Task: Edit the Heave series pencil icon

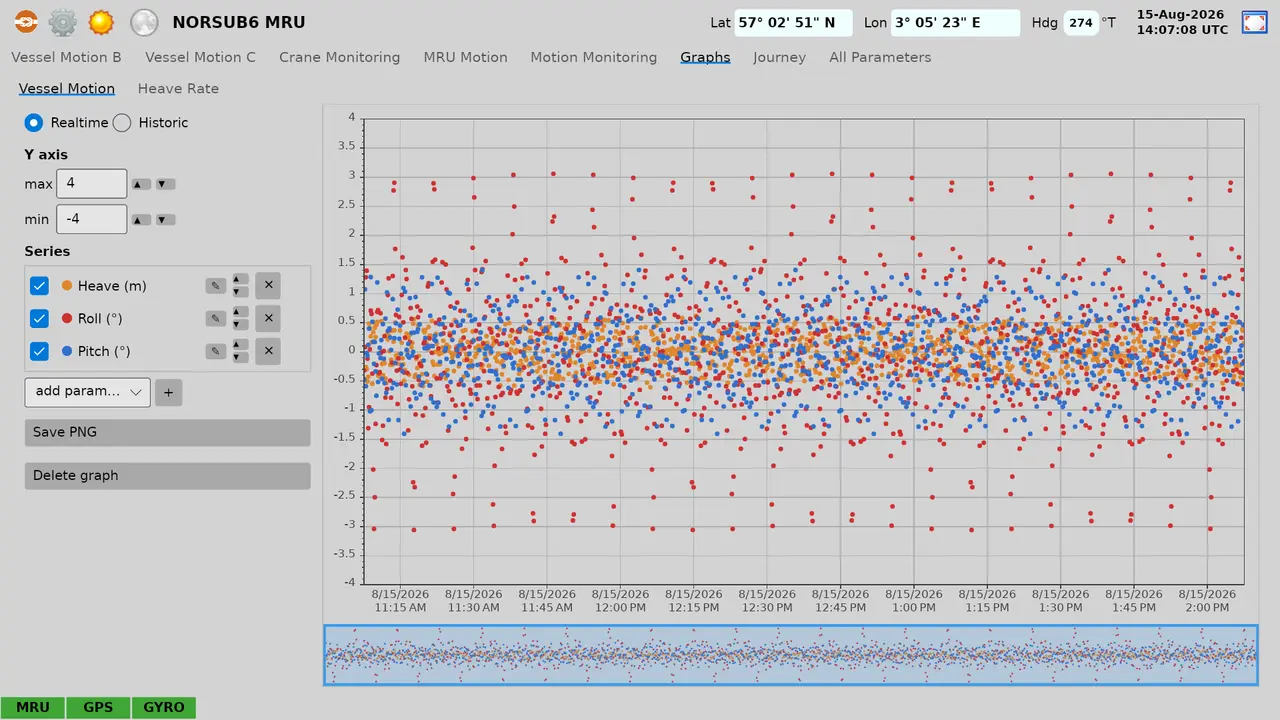Action: (215, 286)
